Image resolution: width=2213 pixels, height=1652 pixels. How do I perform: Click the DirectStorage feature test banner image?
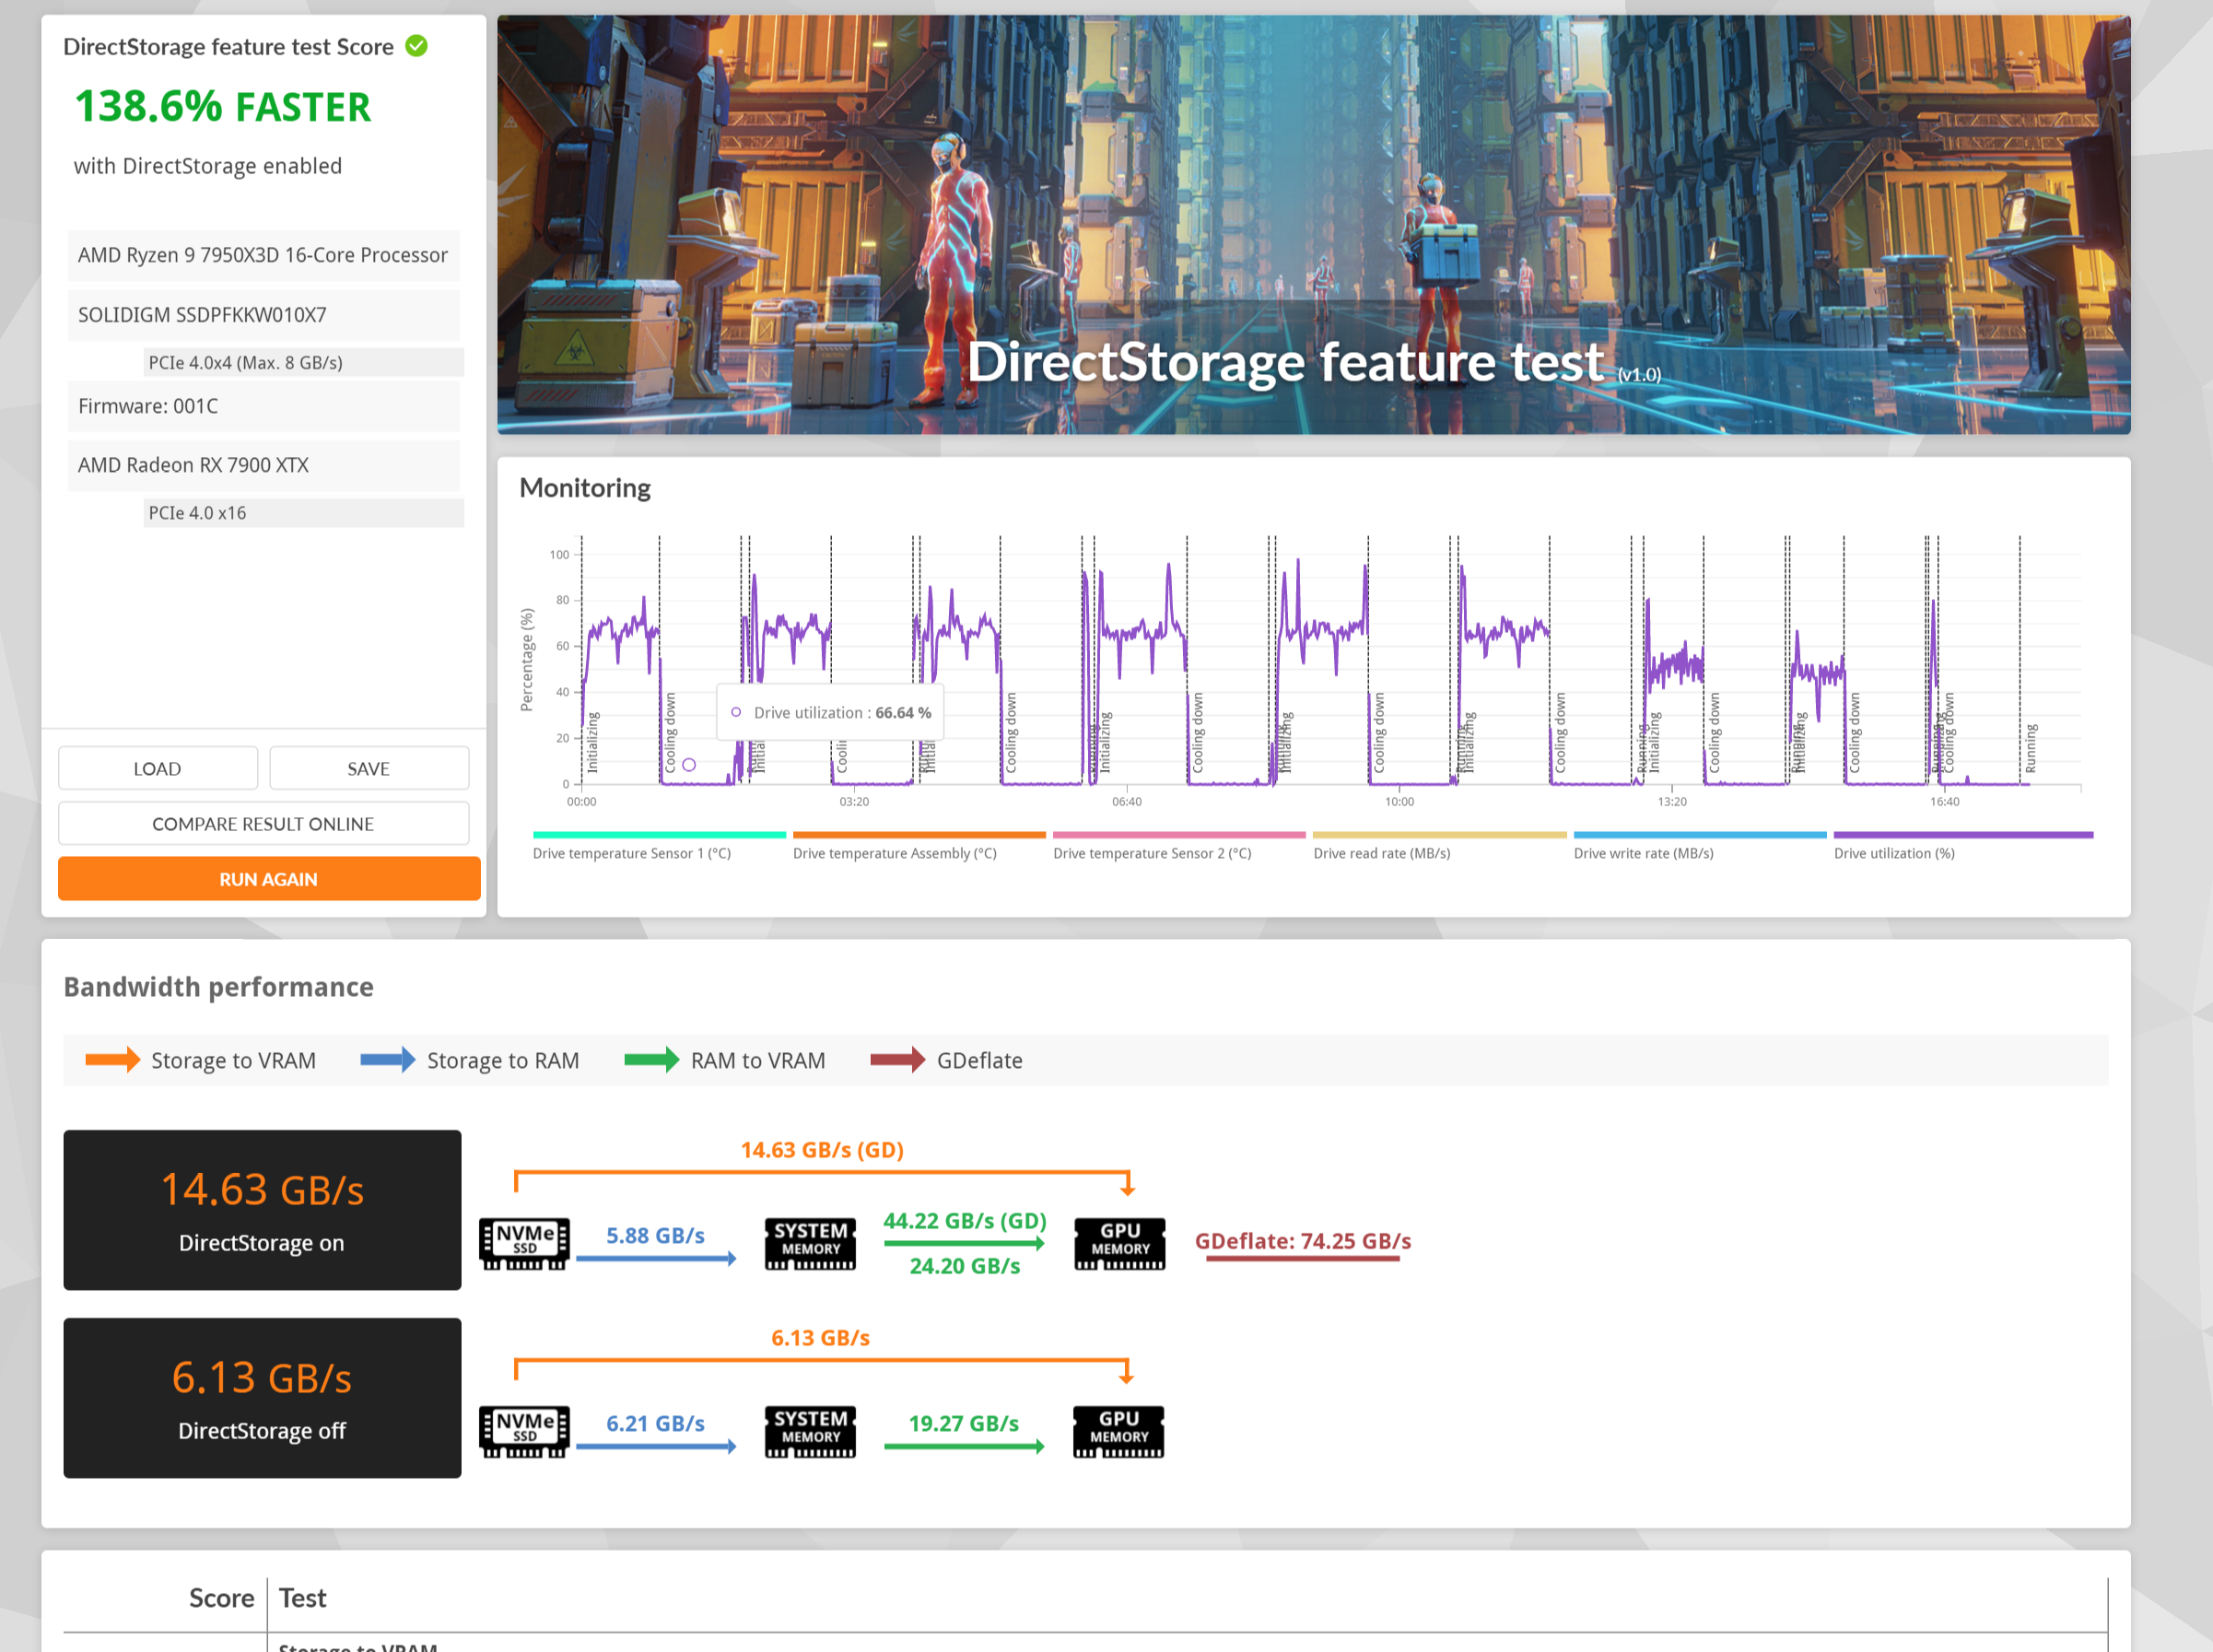1314,224
